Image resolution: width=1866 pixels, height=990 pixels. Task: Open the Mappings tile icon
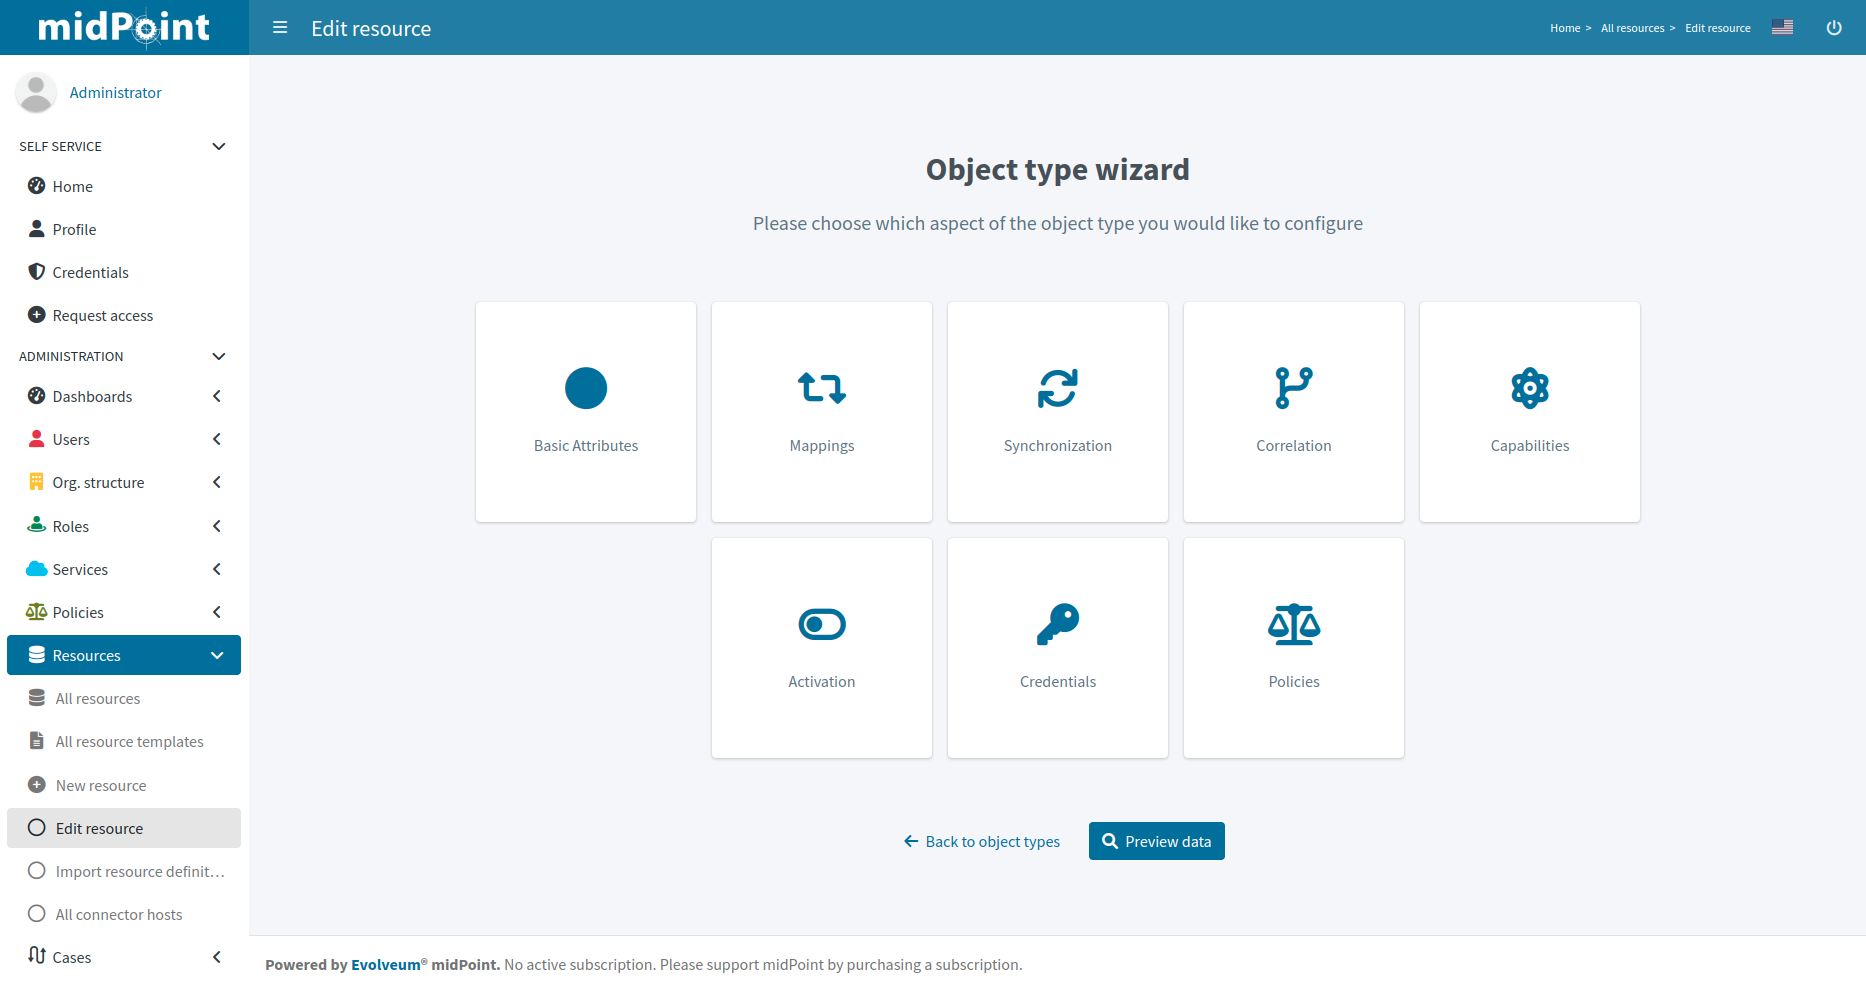coord(821,388)
